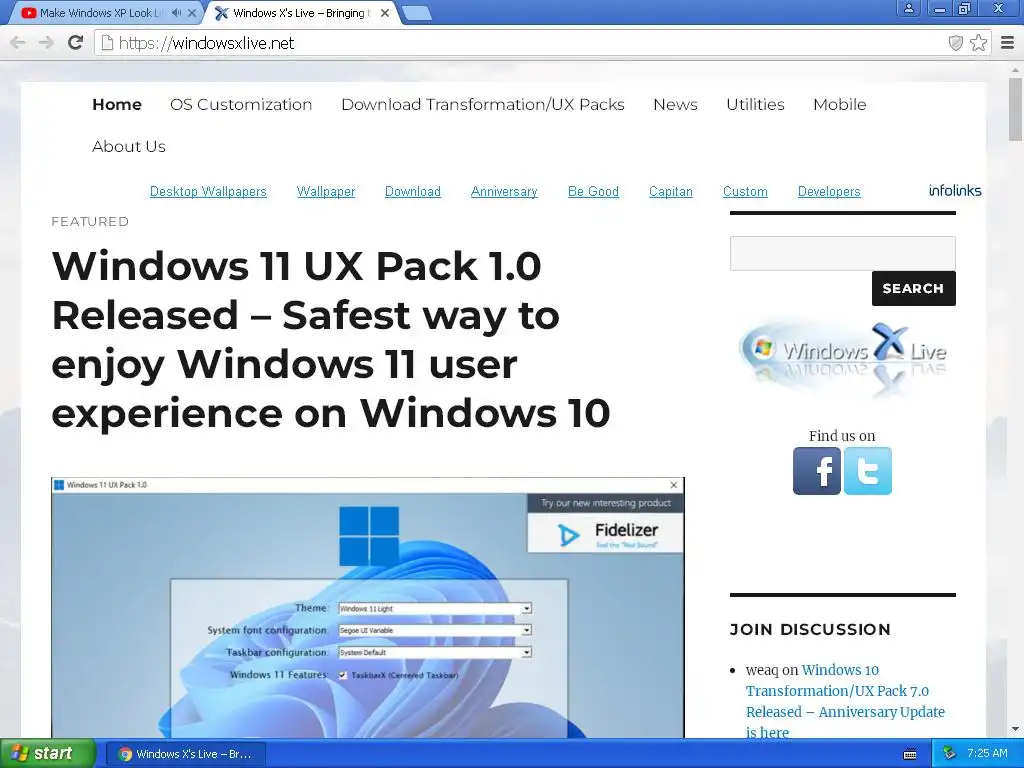The height and width of the screenshot is (768, 1024).
Task: Open a new tab with the new-tab button
Action: click(416, 12)
